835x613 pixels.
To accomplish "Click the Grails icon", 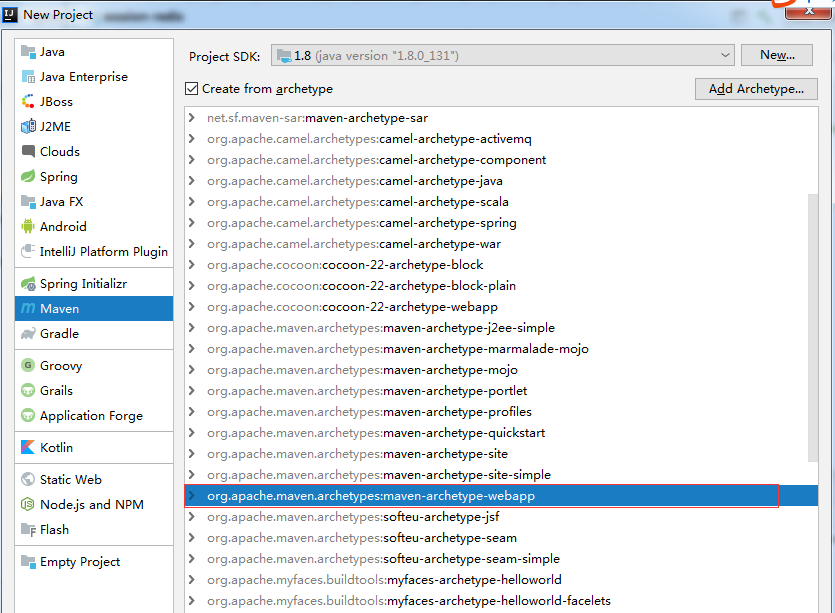I will (28, 390).
